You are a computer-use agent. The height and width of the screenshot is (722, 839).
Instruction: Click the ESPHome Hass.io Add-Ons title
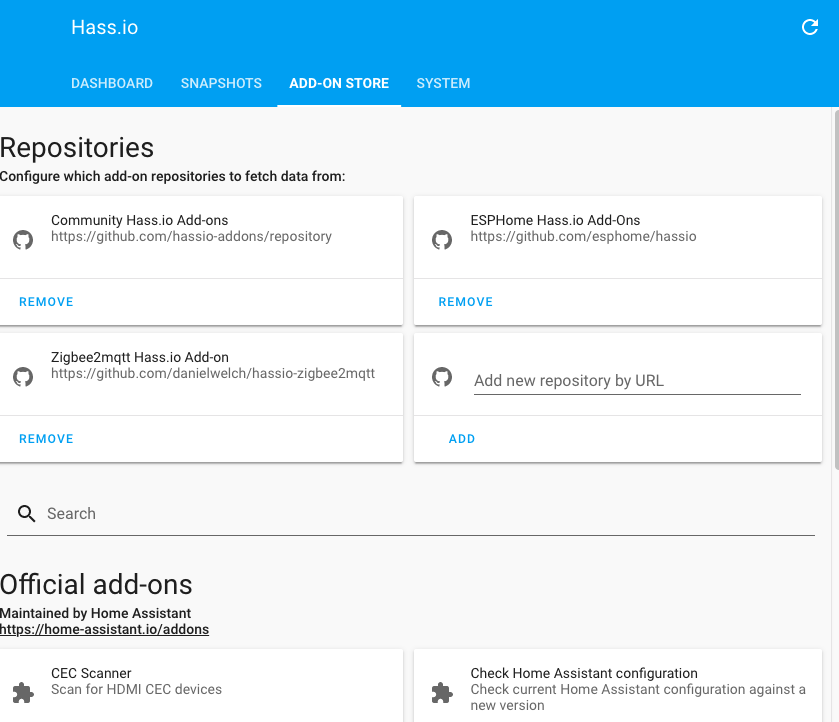555,220
